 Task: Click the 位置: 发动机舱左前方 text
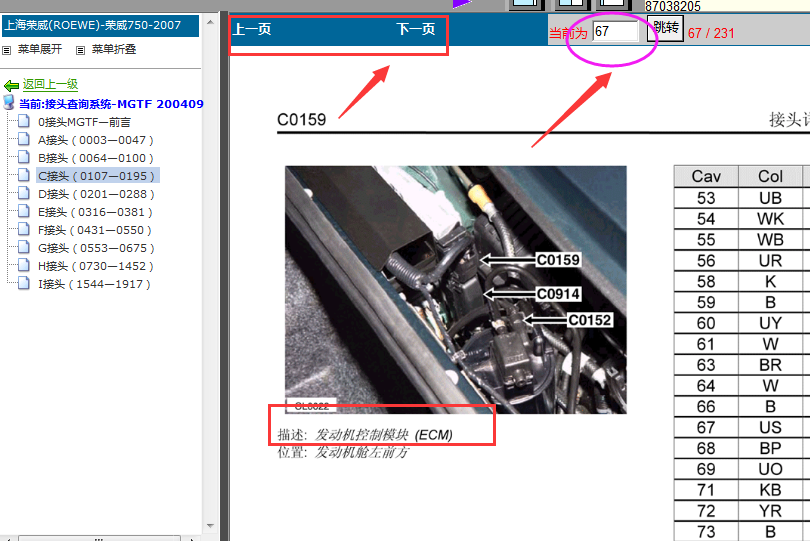343,453
